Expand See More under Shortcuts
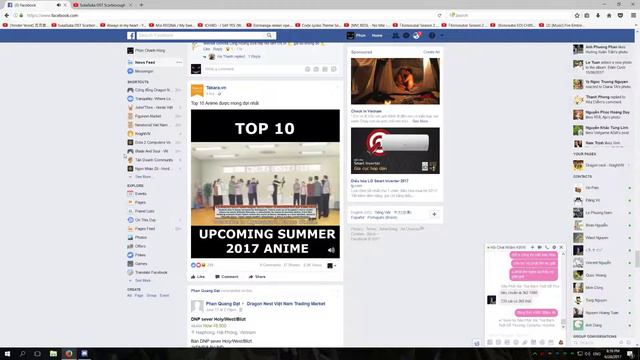The height and width of the screenshot is (360, 640). pos(143,177)
